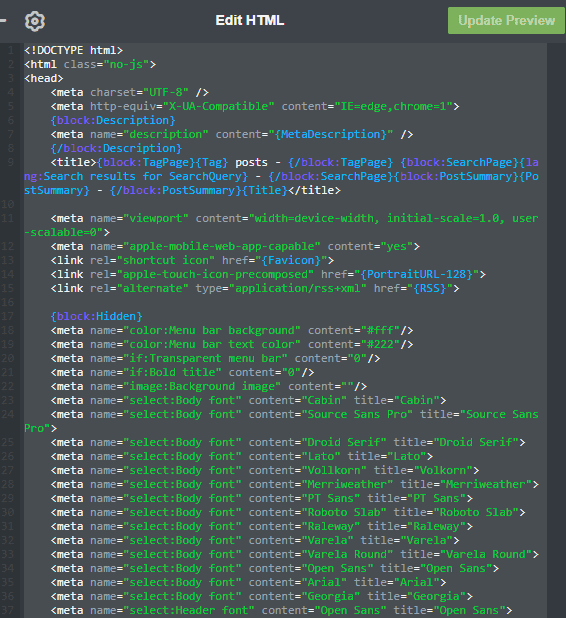The width and height of the screenshot is (566, 618).
Task: Click the title="Droid Serif" attribute
Action: [x=456, y=442]
